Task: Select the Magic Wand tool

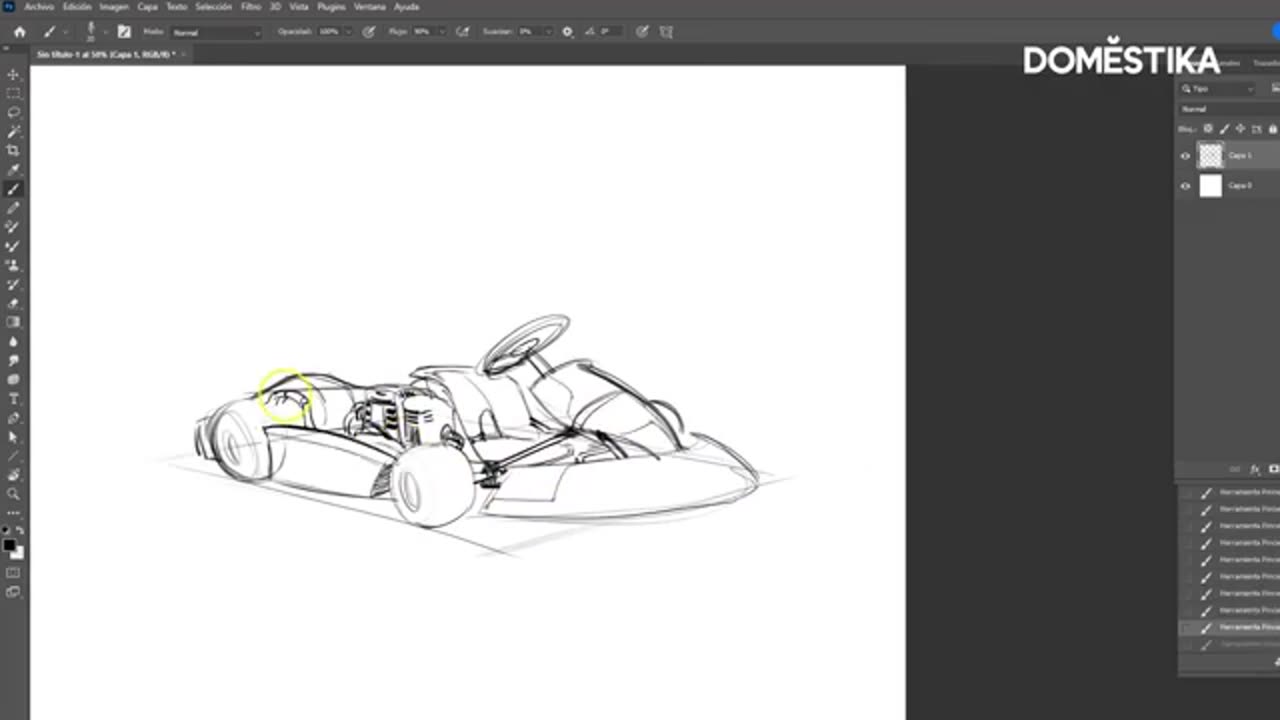Action: coord(13,132)
